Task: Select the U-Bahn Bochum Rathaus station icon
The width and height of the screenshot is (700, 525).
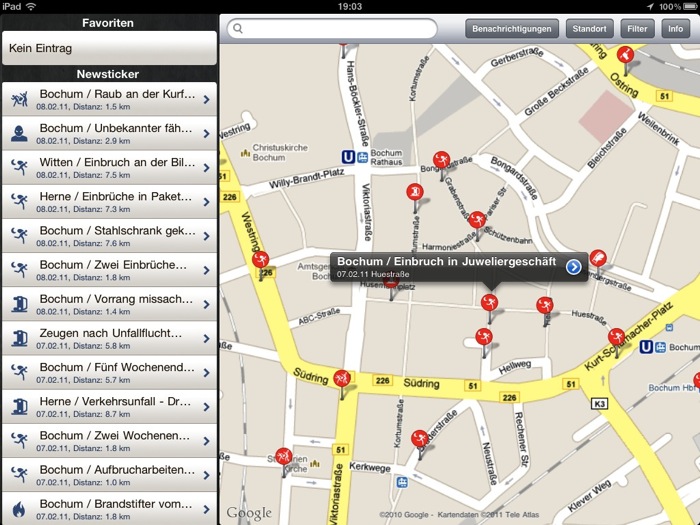Action: (x=348, y=155)
